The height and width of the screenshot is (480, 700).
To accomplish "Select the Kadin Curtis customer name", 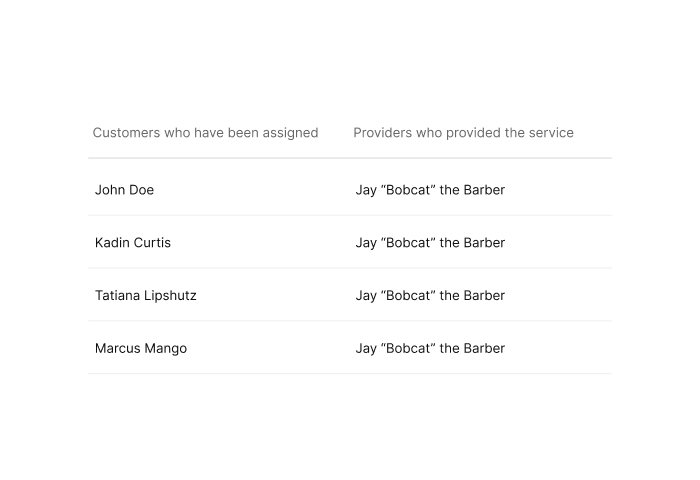I will pos(133,242).
